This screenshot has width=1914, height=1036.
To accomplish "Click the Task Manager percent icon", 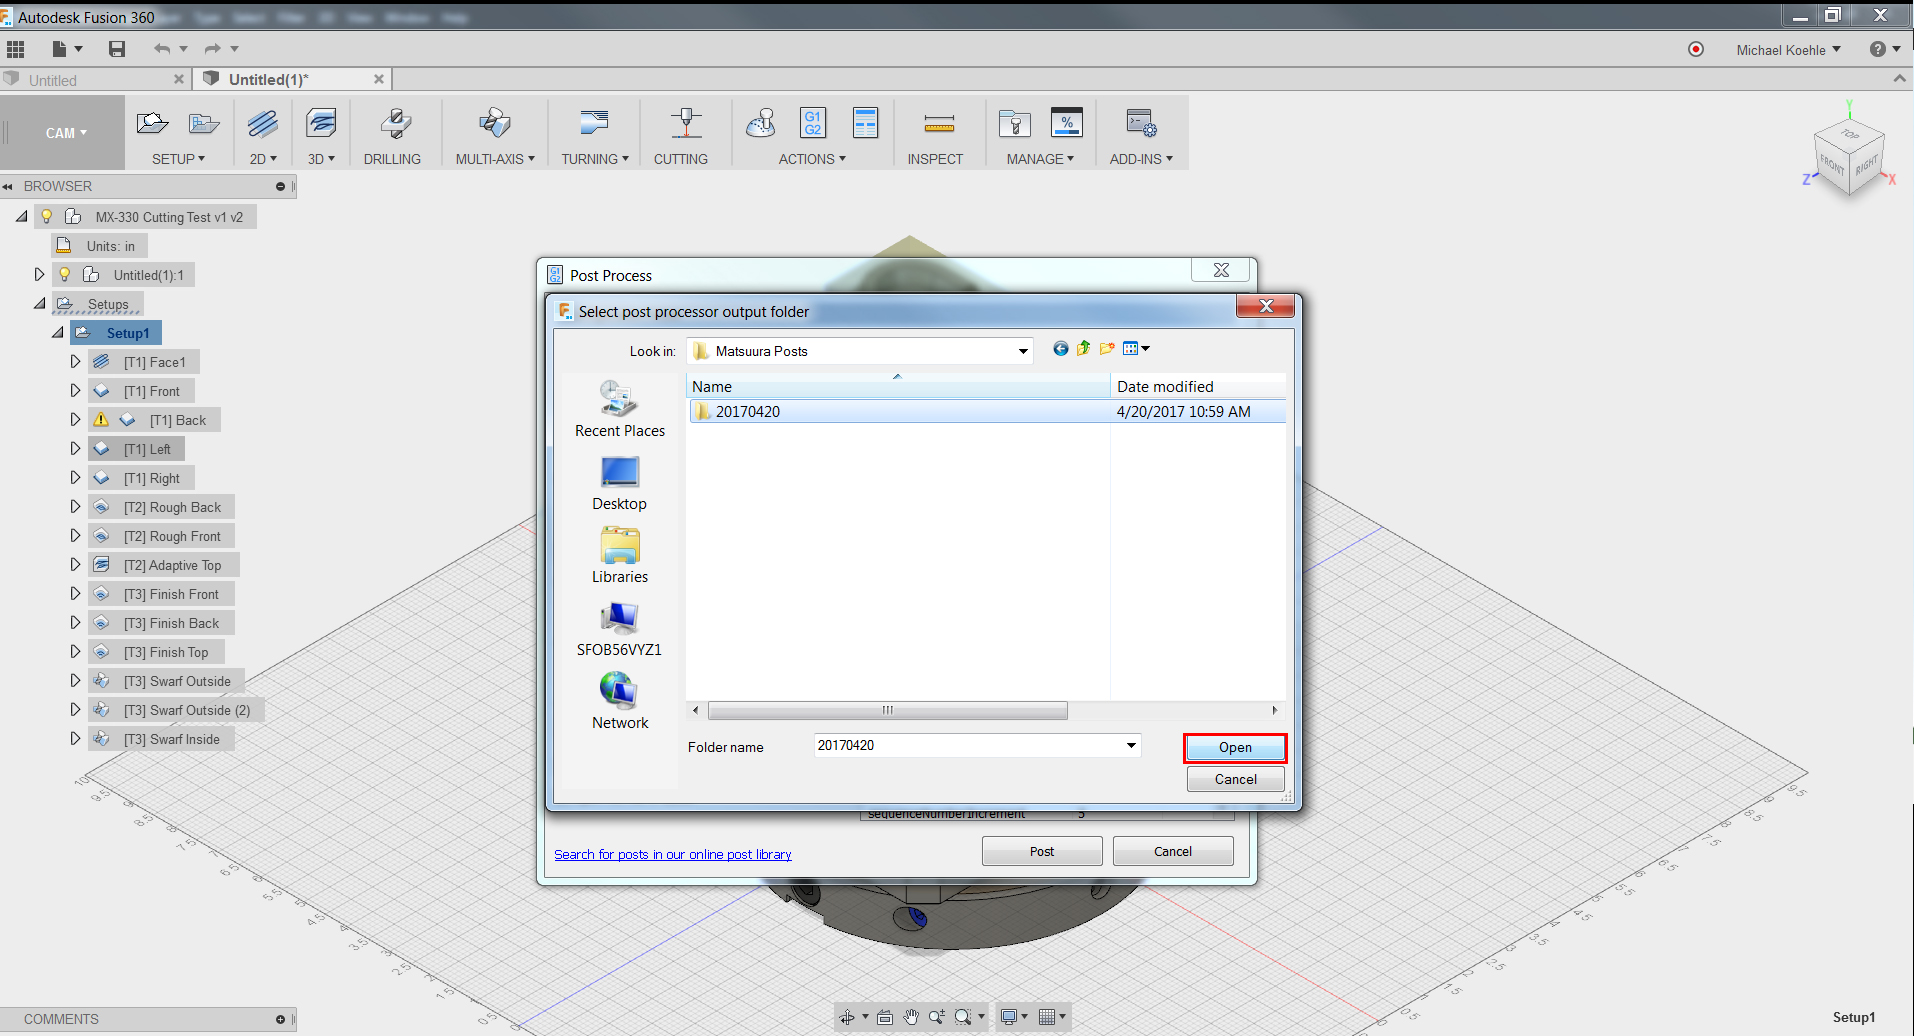I will [1067, 123].
